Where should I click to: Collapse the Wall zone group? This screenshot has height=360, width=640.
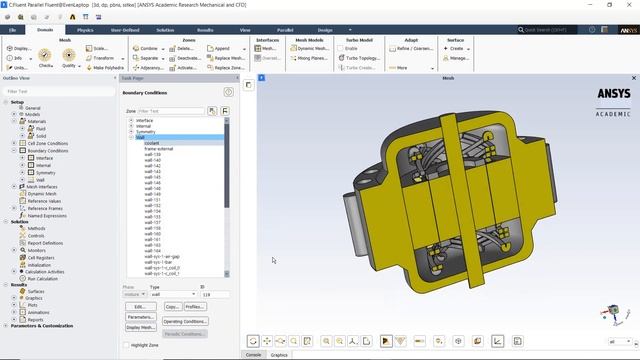[x=131, y=137]
